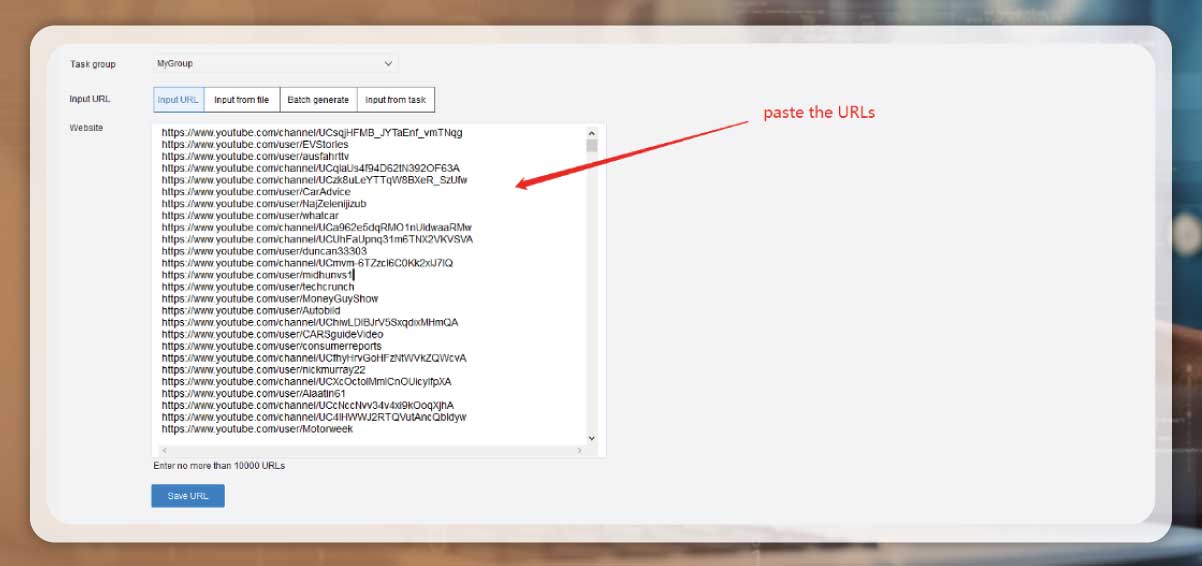Click the URL line ending in user/EVStories
1202x566 pixels.
(x=255, y=144)
